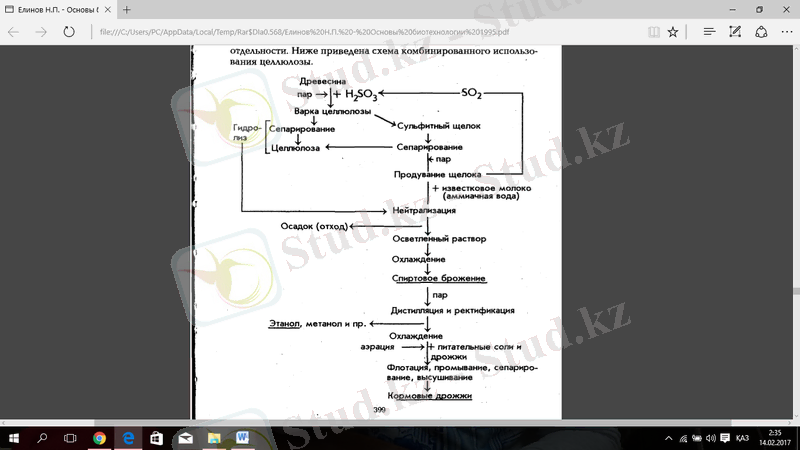Click the vertical scrollbar thumb
This screenshot has width=800, height=450.
tap(796, 291)
